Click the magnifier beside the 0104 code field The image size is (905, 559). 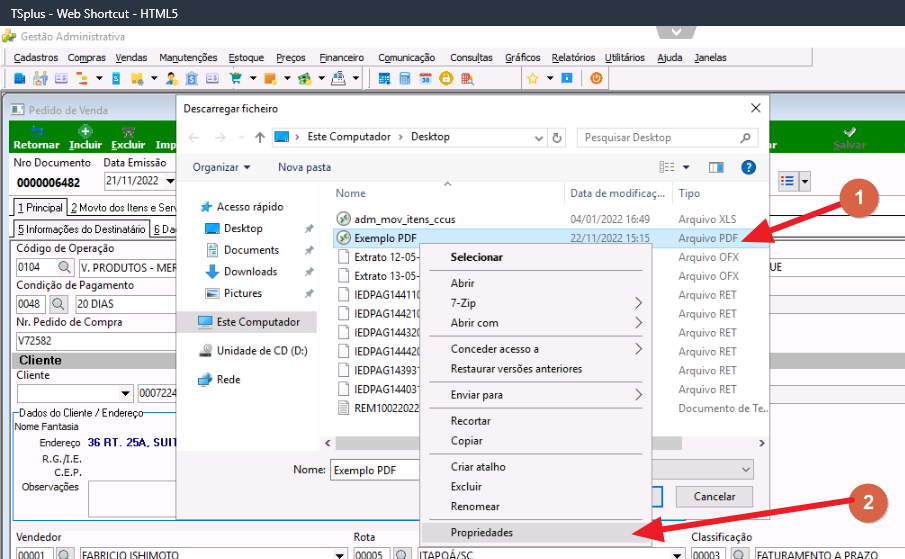point(64,267)
